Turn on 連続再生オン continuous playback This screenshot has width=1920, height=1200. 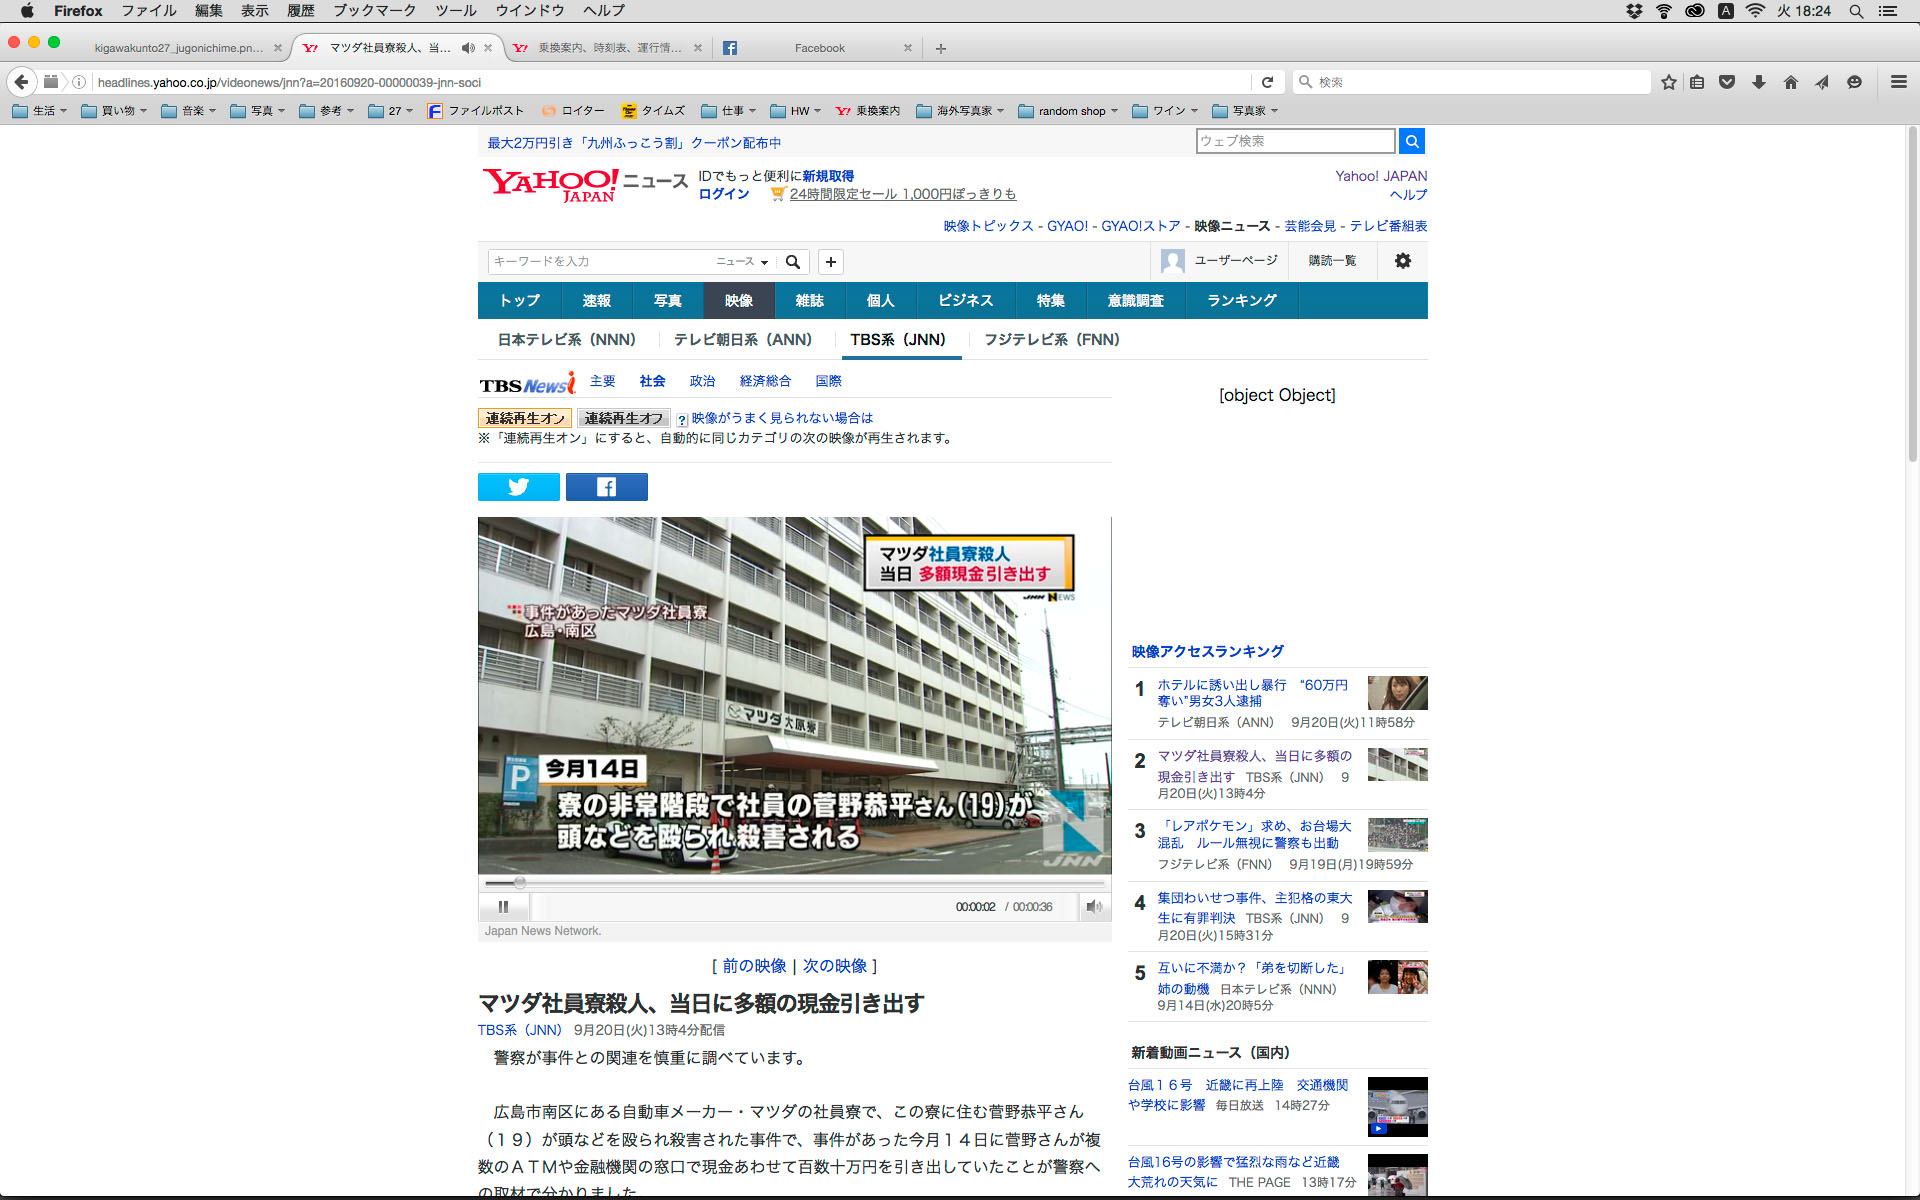coord(524,418)
